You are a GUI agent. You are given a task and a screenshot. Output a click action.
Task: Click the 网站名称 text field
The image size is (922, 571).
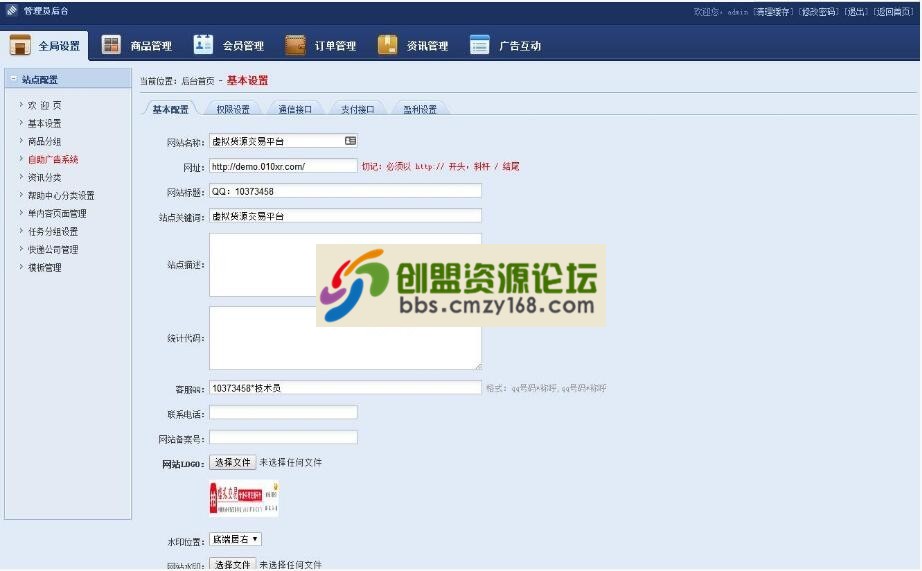283,141
